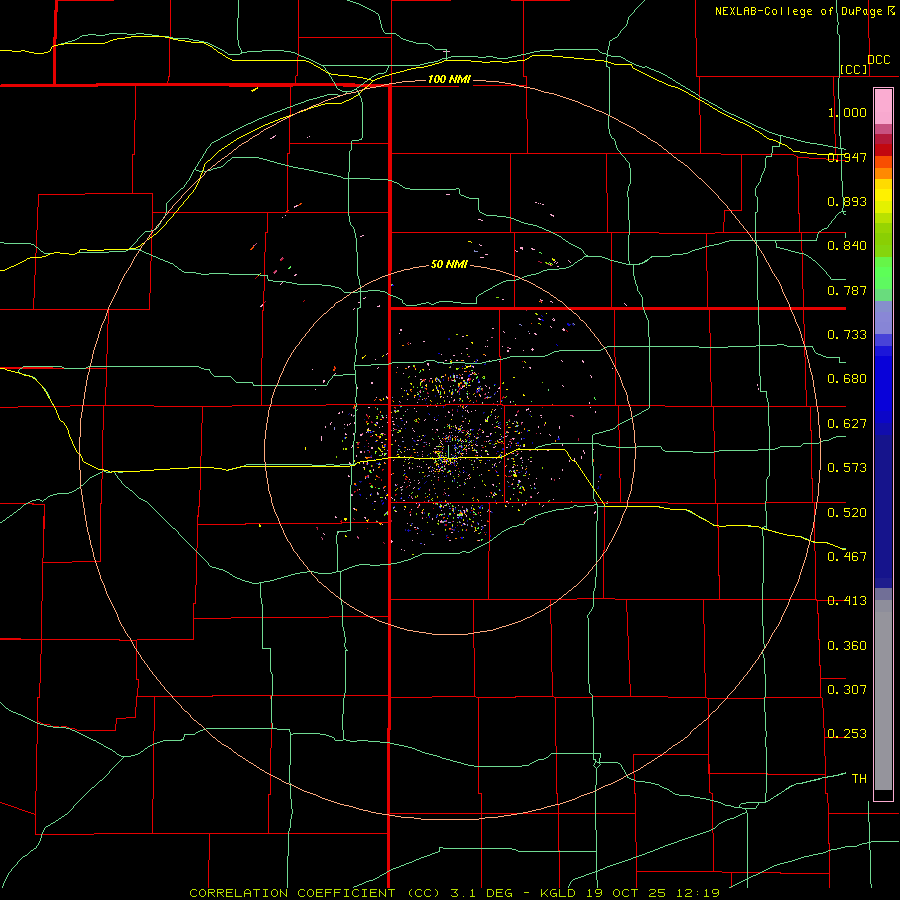Click the 0.467 color scale value
The width and height of the screenshot is (900, 900).
point(847,557)
